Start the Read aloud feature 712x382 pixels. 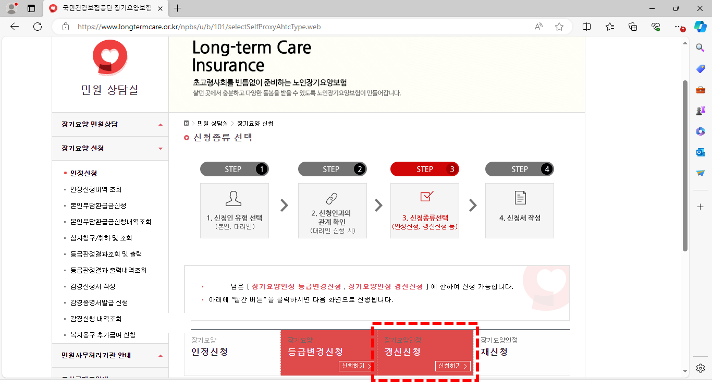pyautogui.click(x=539, y=27)
